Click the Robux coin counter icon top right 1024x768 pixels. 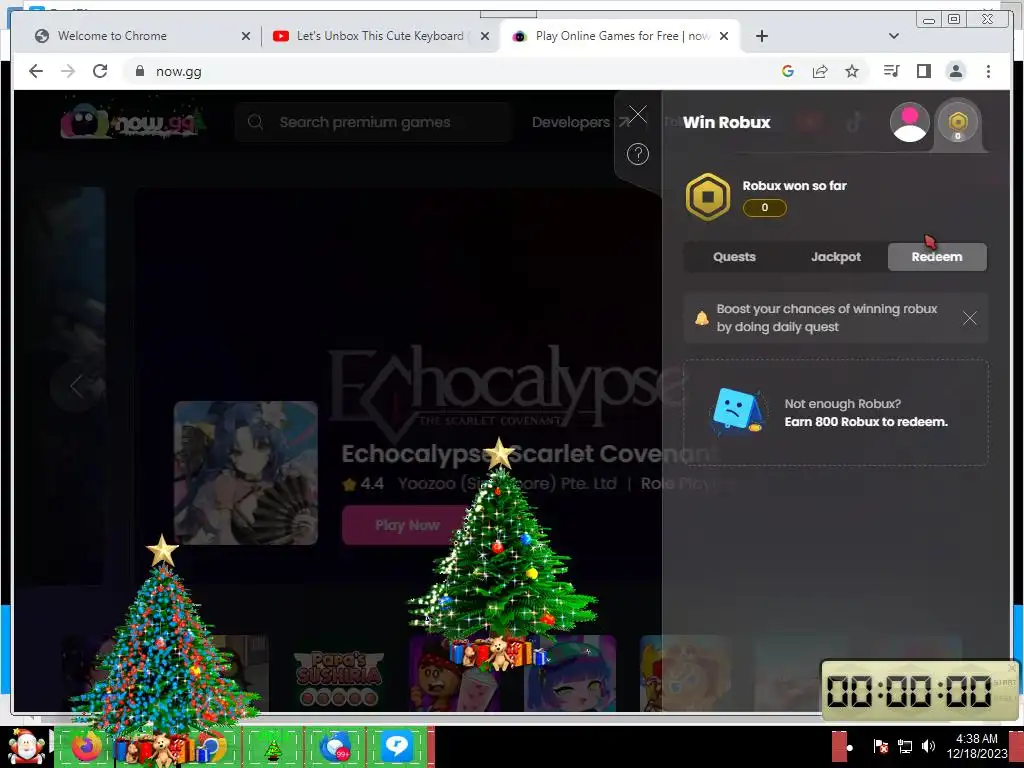click(957, 121)
